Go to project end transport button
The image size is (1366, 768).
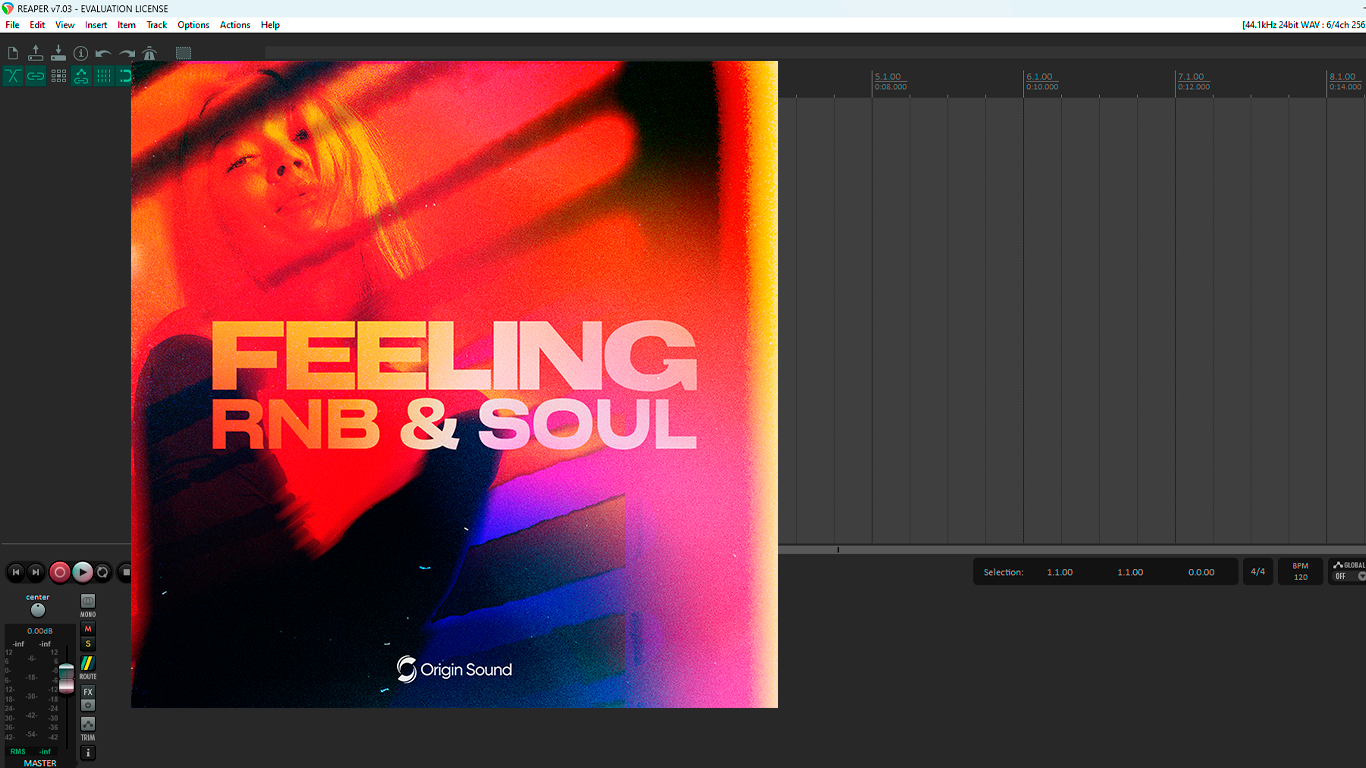pyautogui.click(x=36, y=572)
